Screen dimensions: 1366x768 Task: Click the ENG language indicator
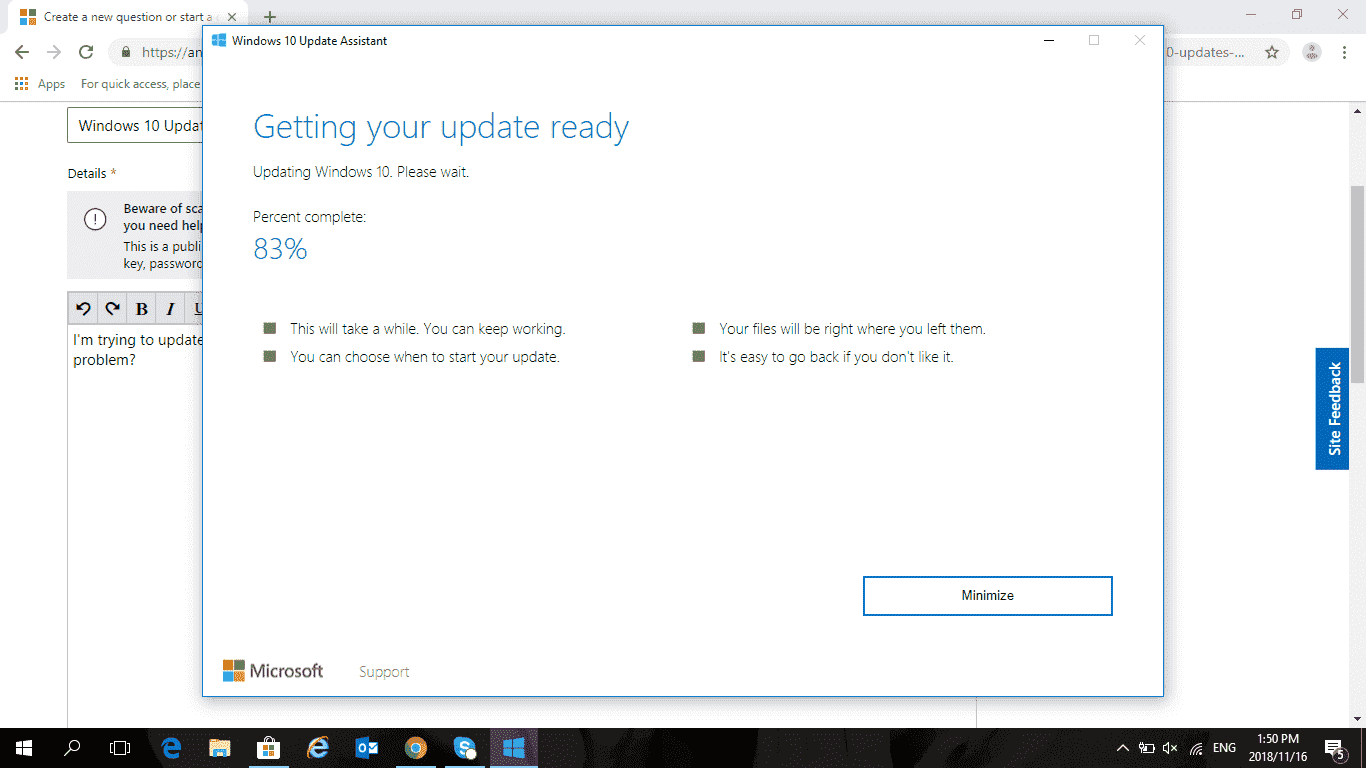1224,748
